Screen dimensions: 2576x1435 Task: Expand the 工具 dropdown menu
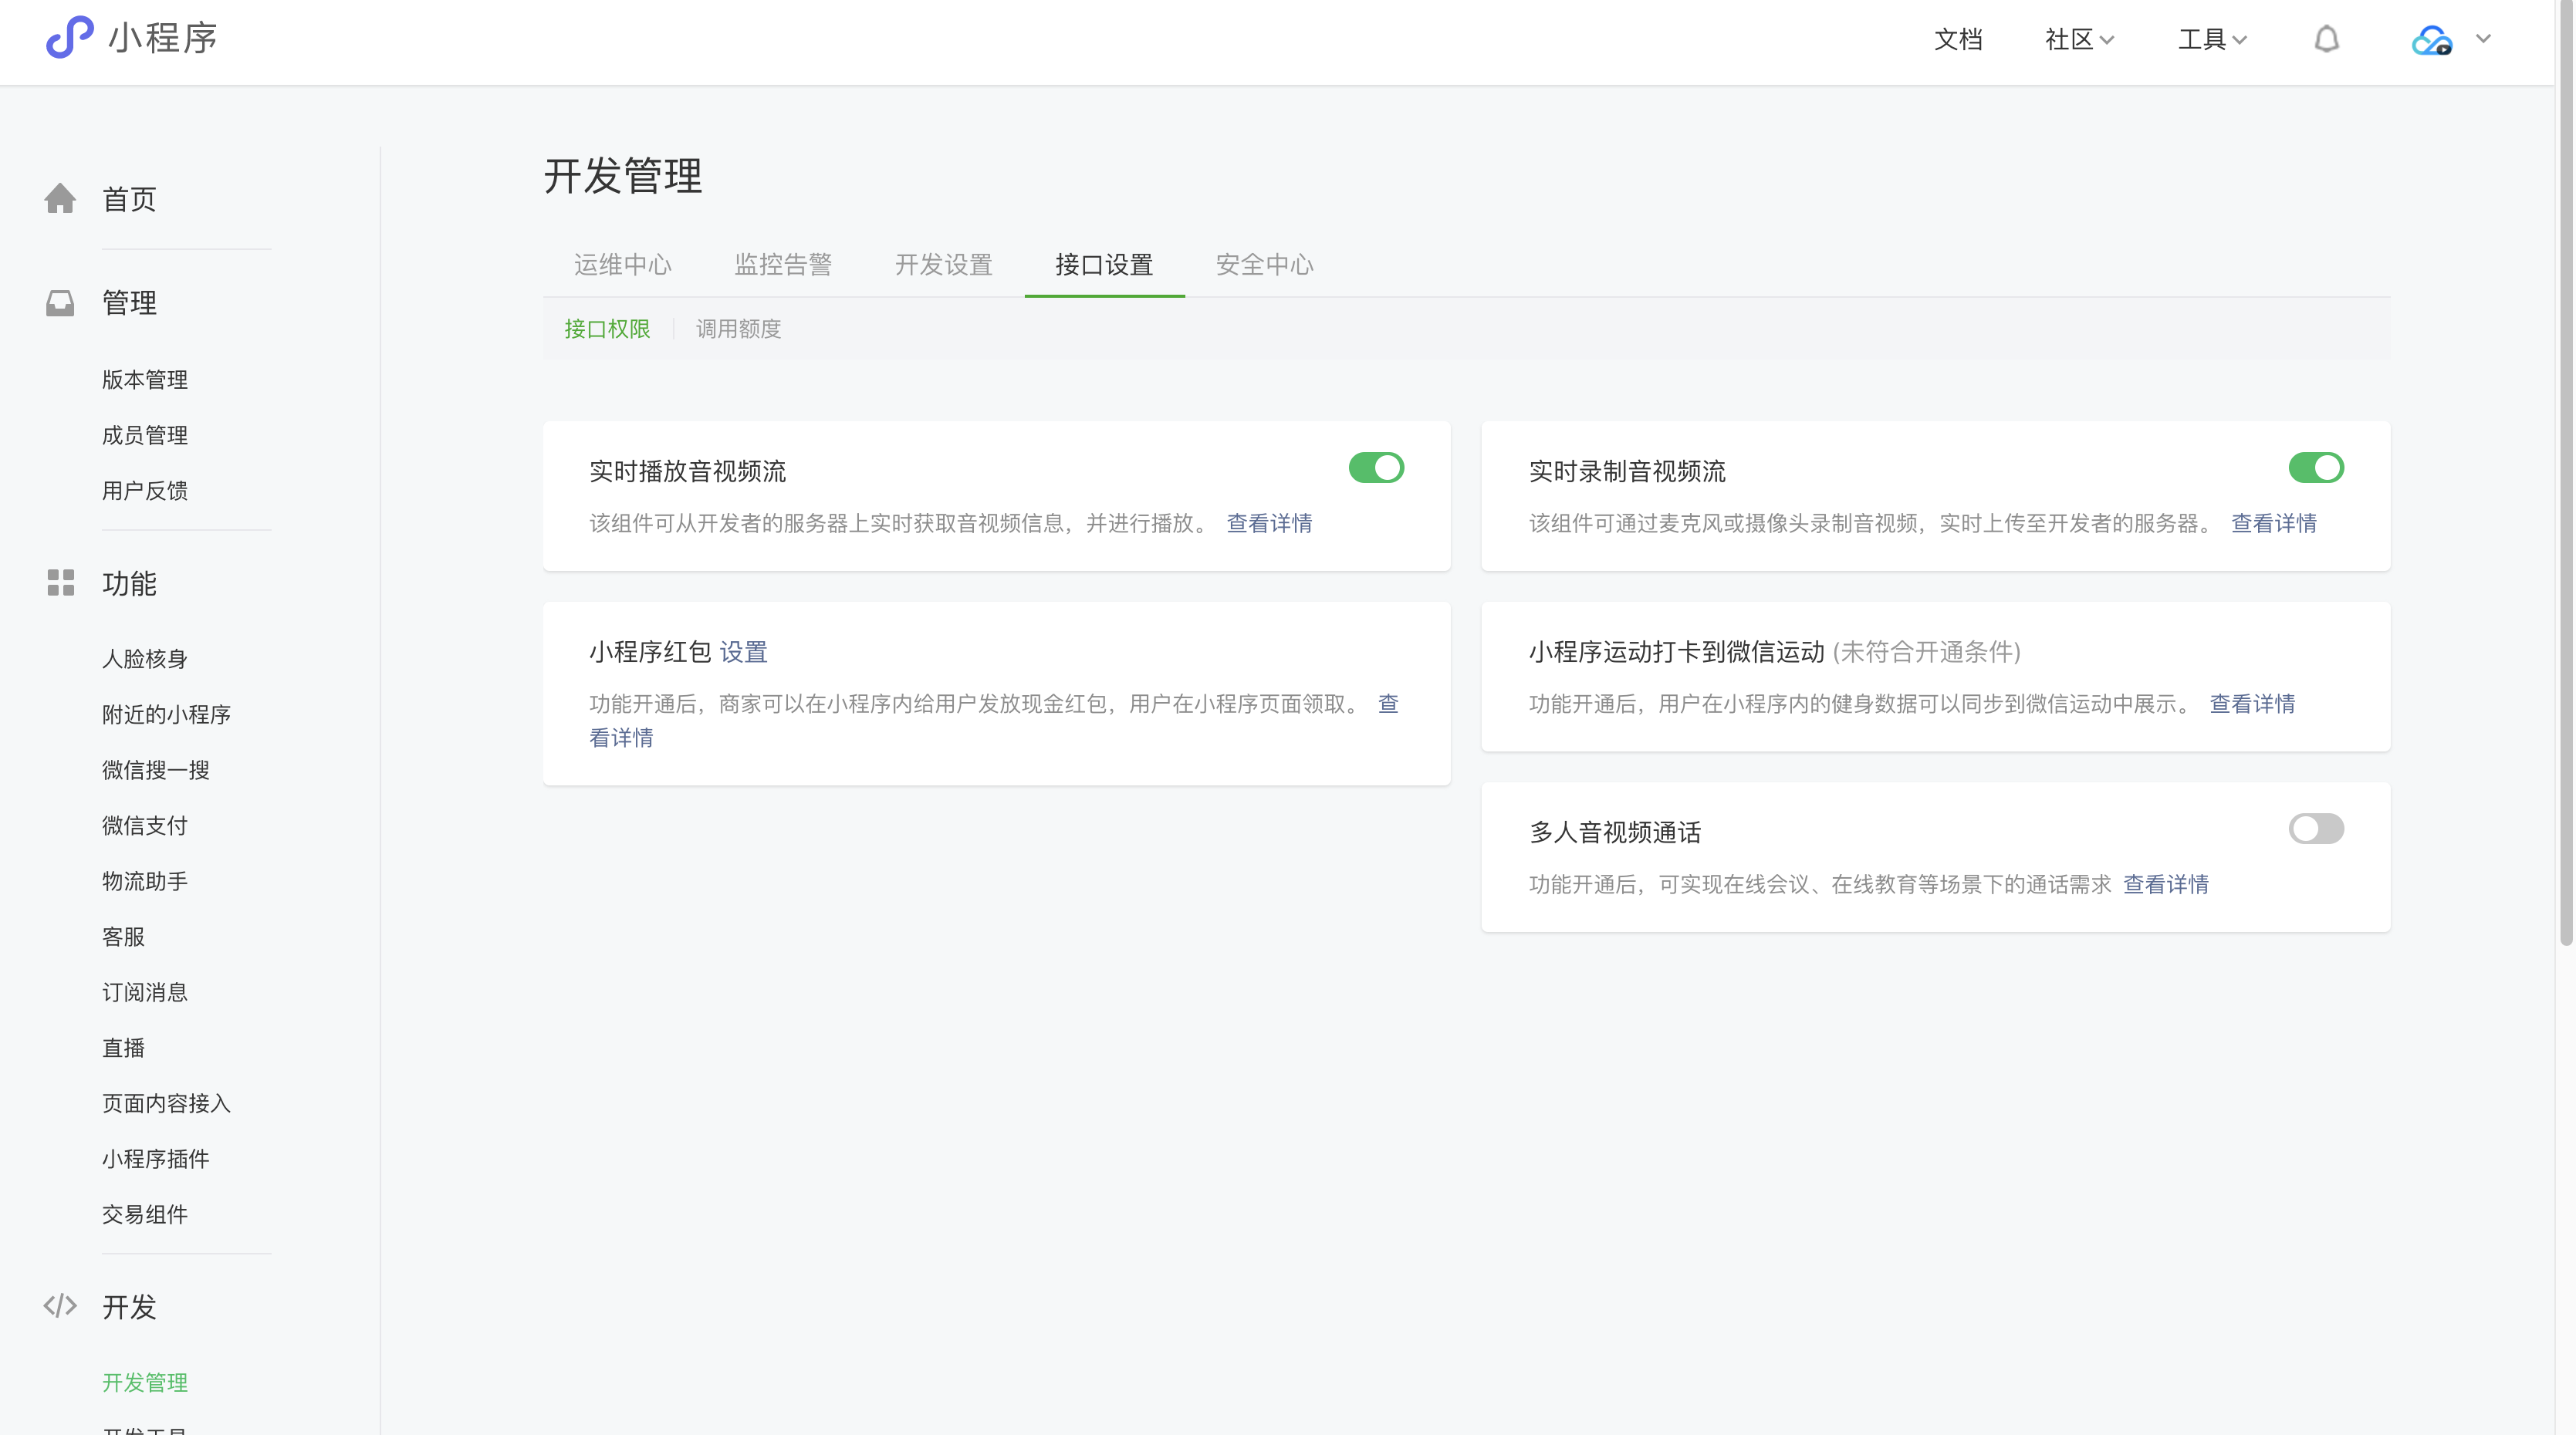click(x=2212, y=39)
